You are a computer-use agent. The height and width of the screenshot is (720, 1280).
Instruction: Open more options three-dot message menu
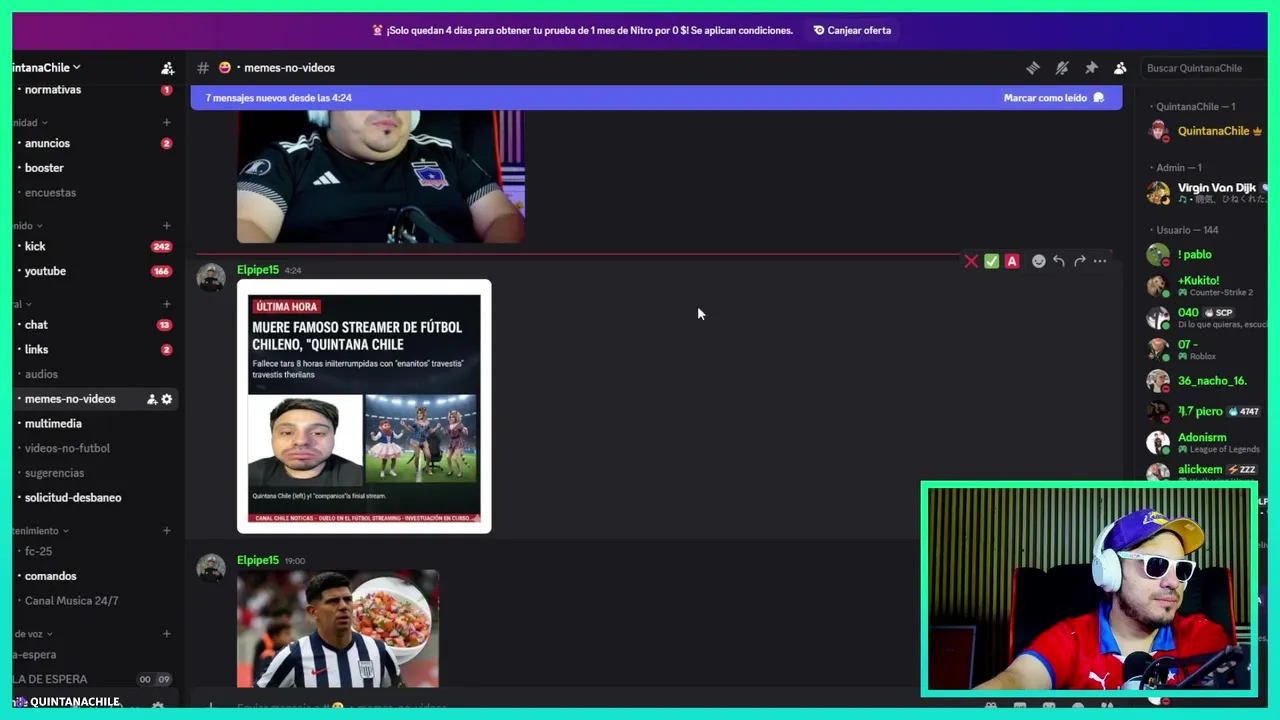click(x=1100, y=261)
